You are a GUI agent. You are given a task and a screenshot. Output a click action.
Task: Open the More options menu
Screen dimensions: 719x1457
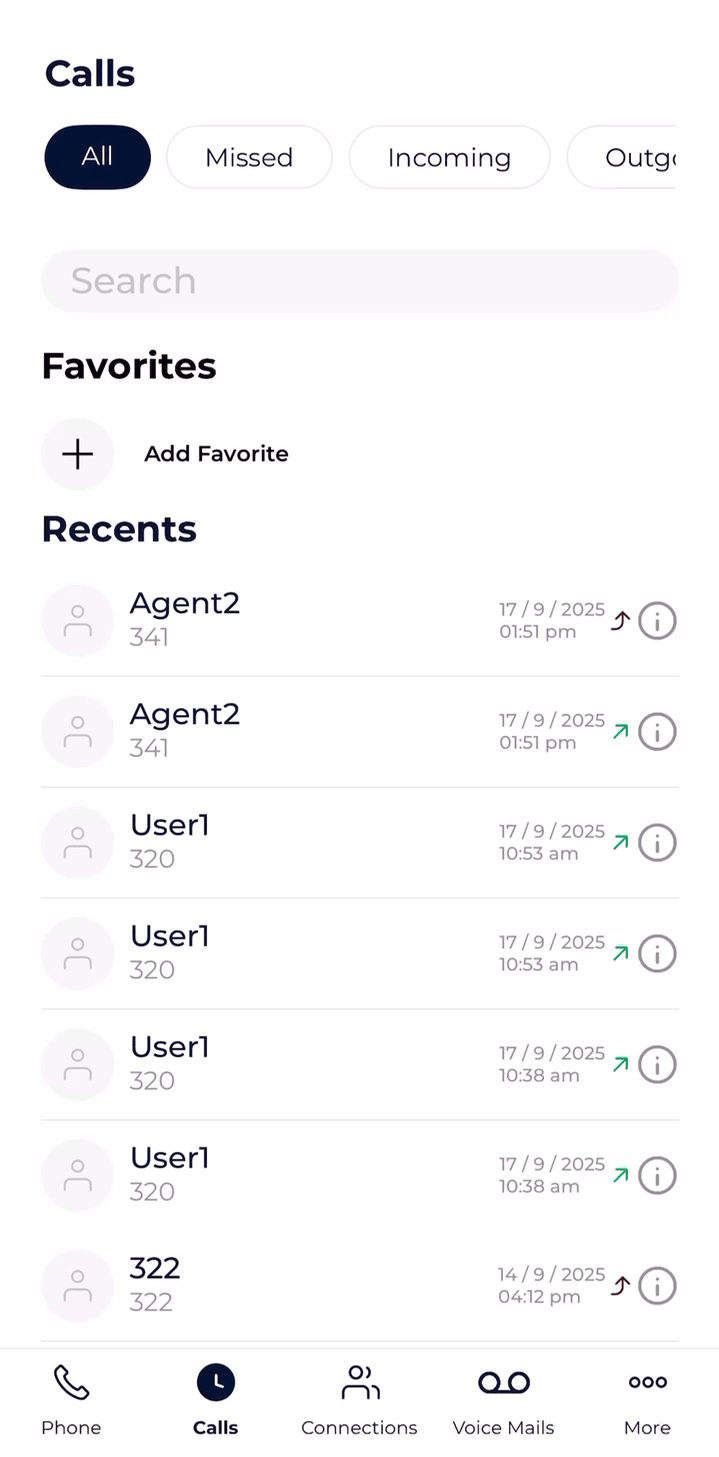coord(647,1398)
